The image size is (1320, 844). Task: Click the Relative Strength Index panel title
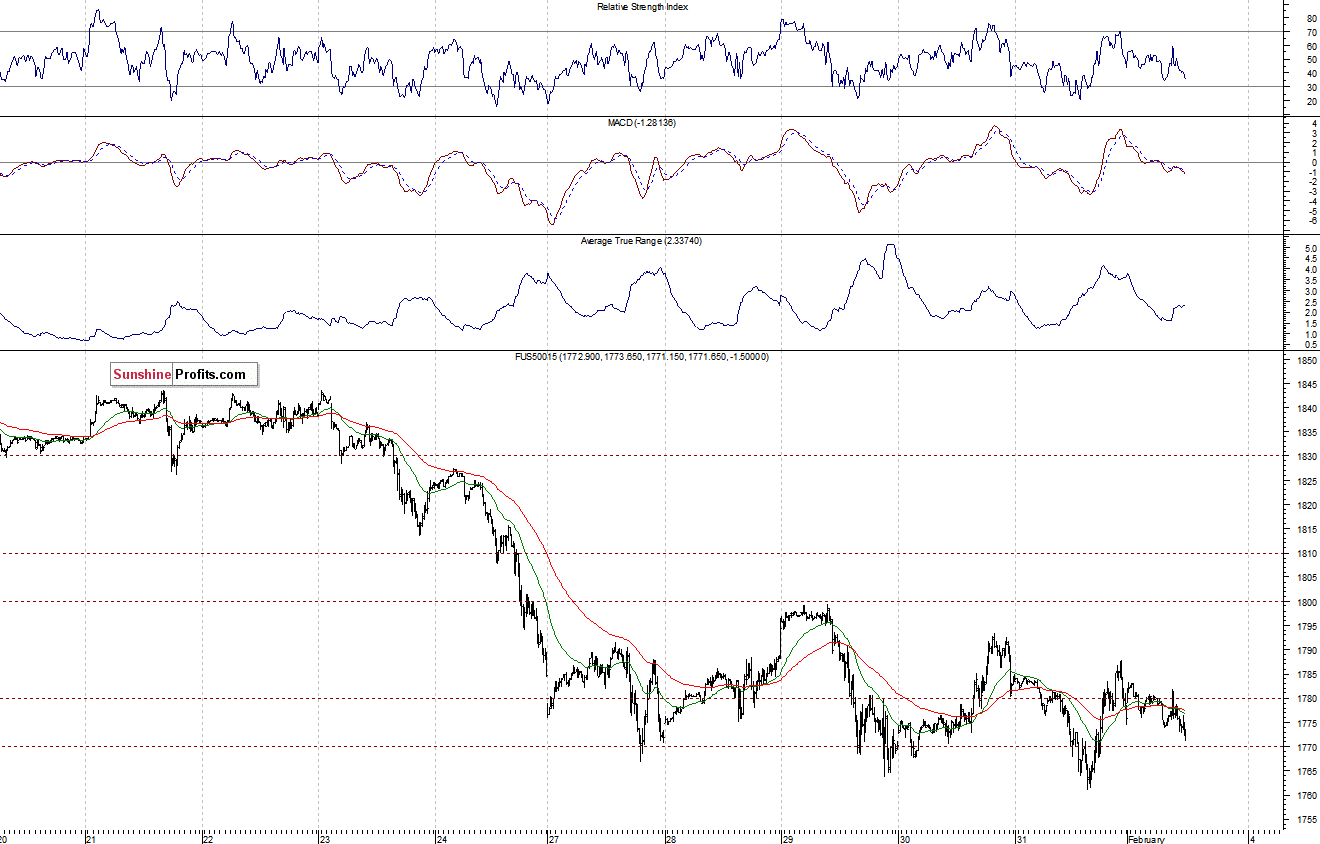pyautogui.click(x=642, y=7)
